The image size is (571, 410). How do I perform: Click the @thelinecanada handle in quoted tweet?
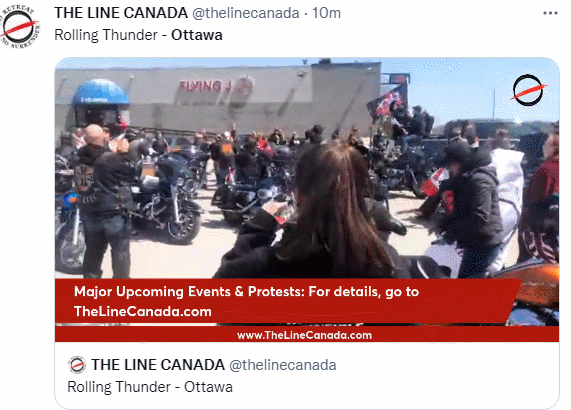point(283,365)
